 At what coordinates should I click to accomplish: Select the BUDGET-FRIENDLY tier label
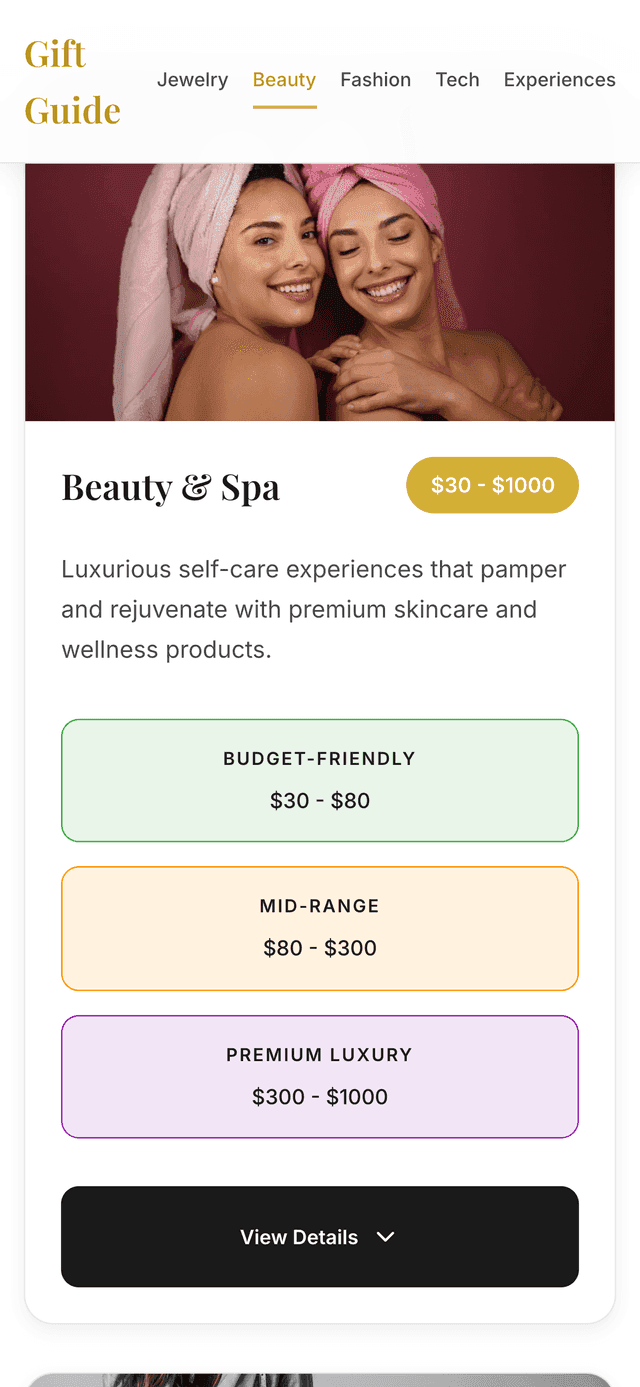pos(319,759)
